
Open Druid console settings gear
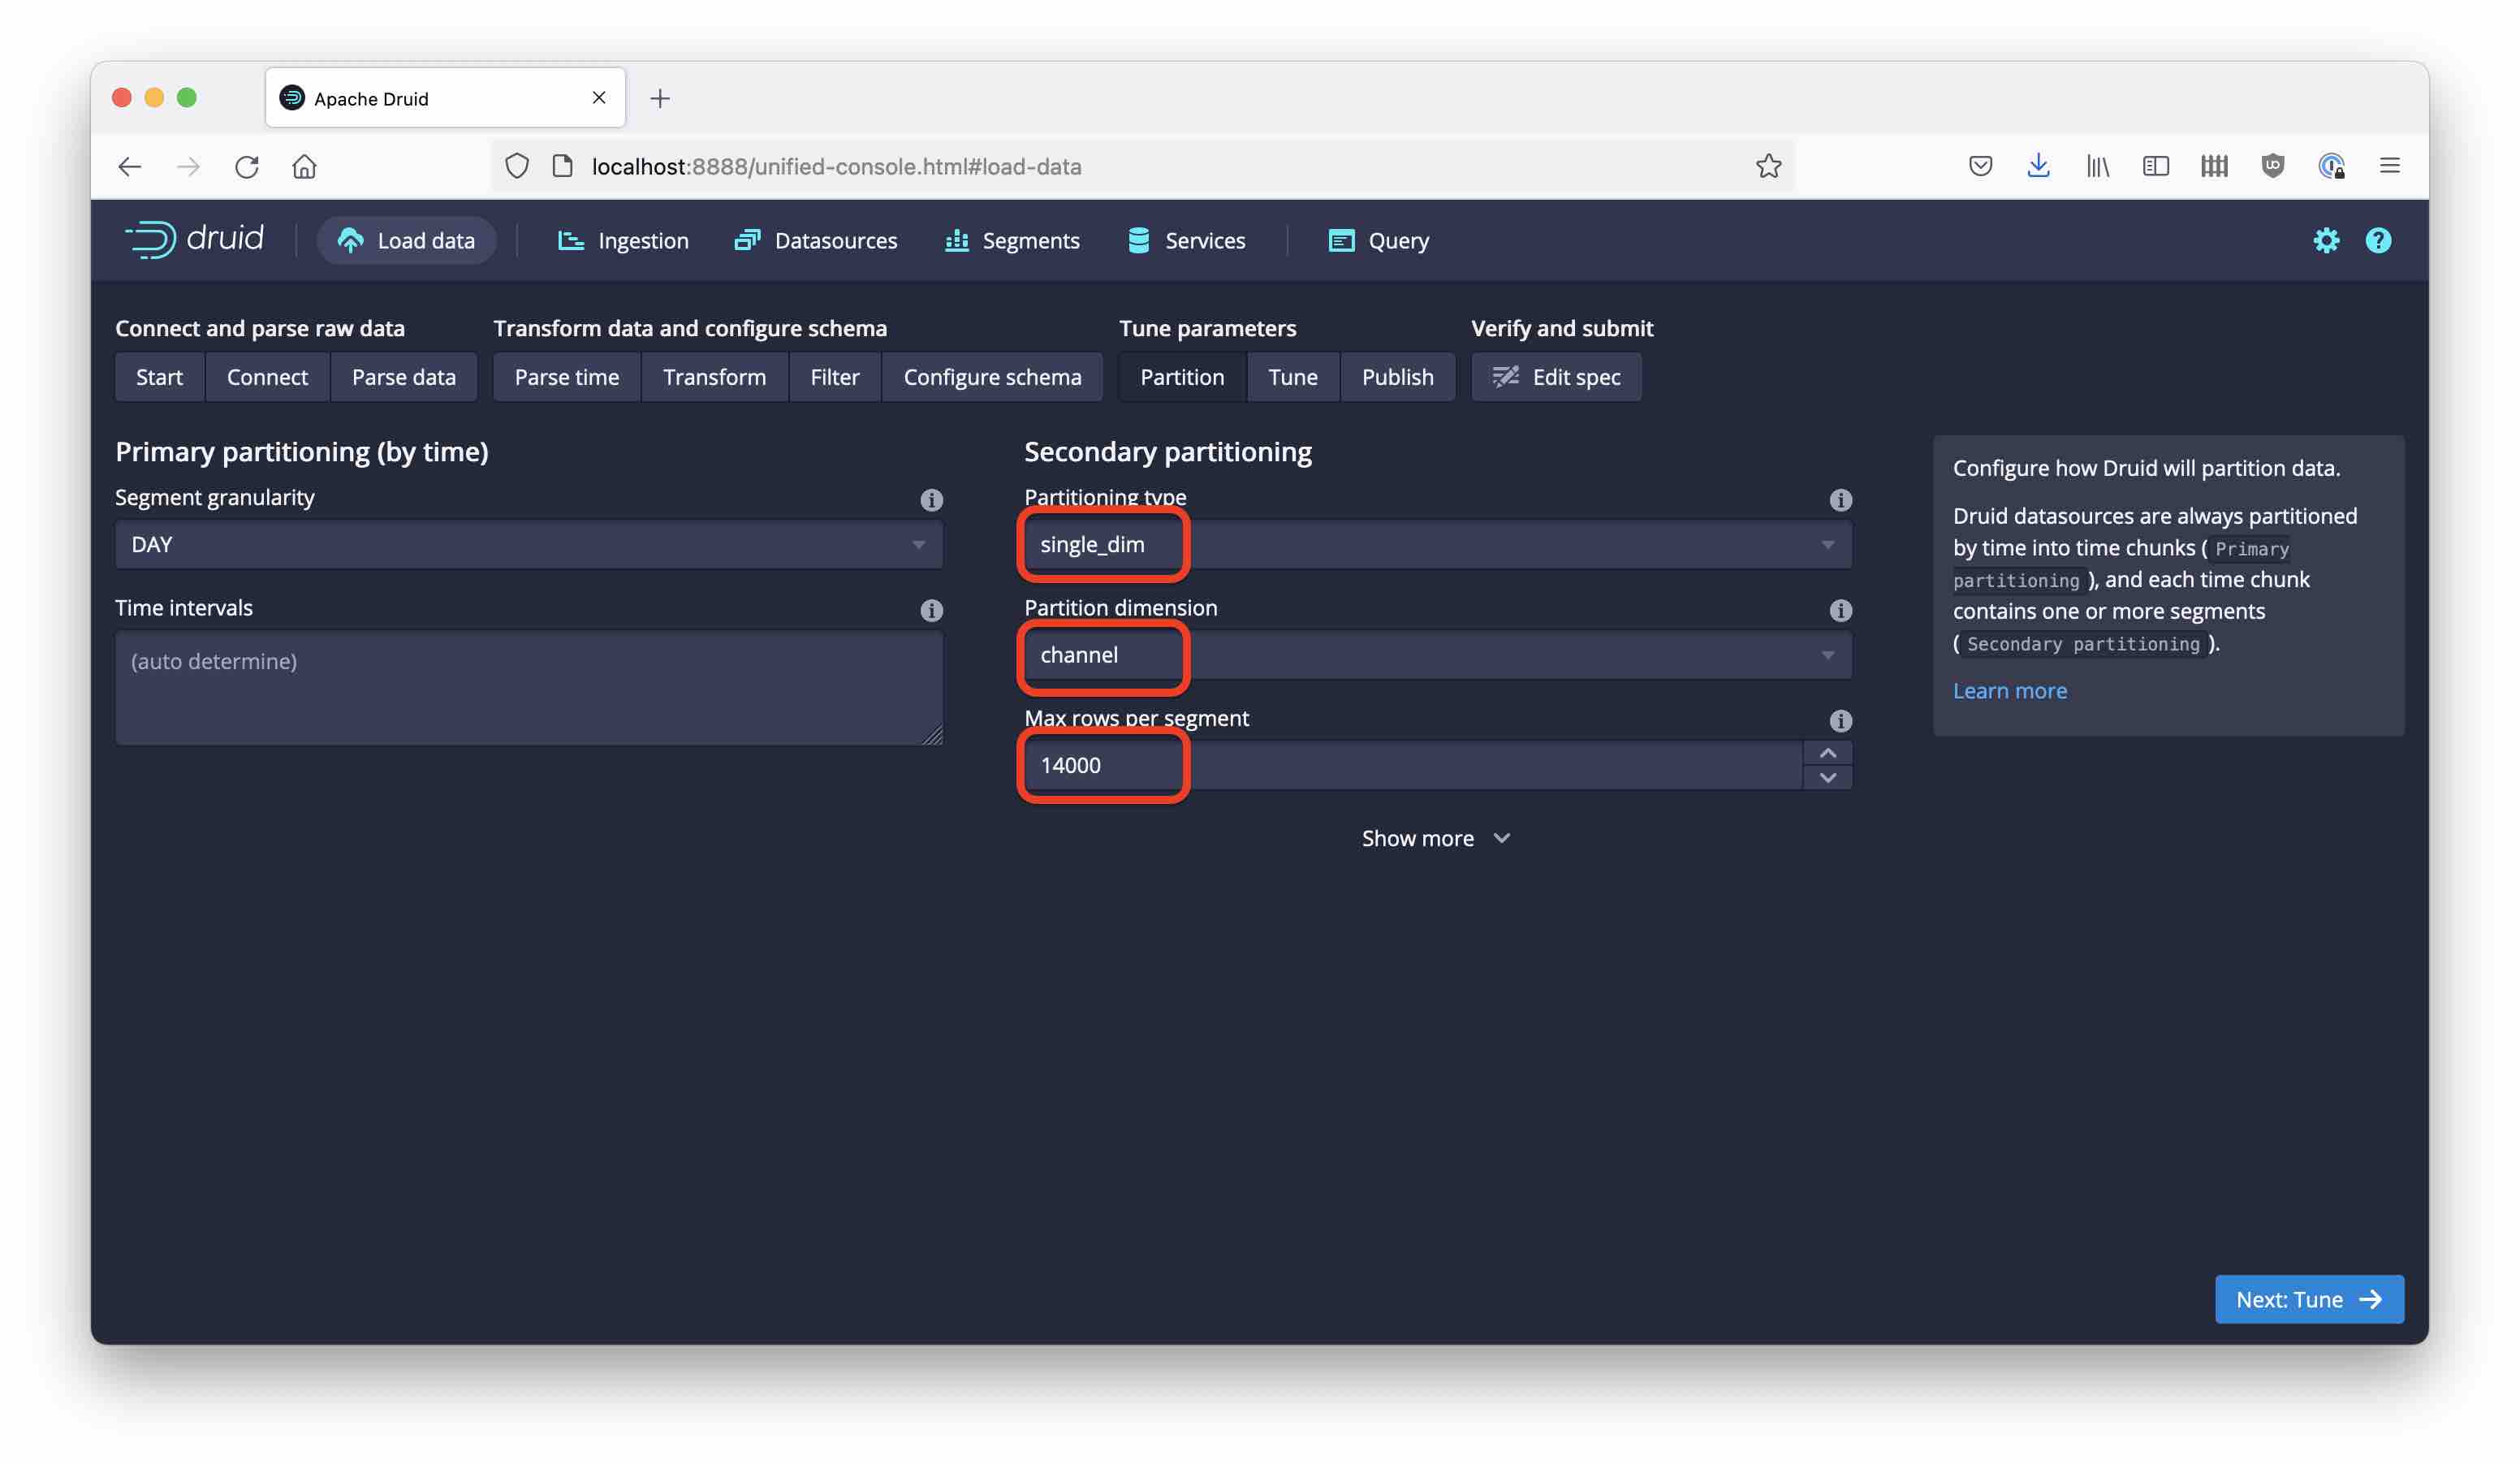(2327, 240)
